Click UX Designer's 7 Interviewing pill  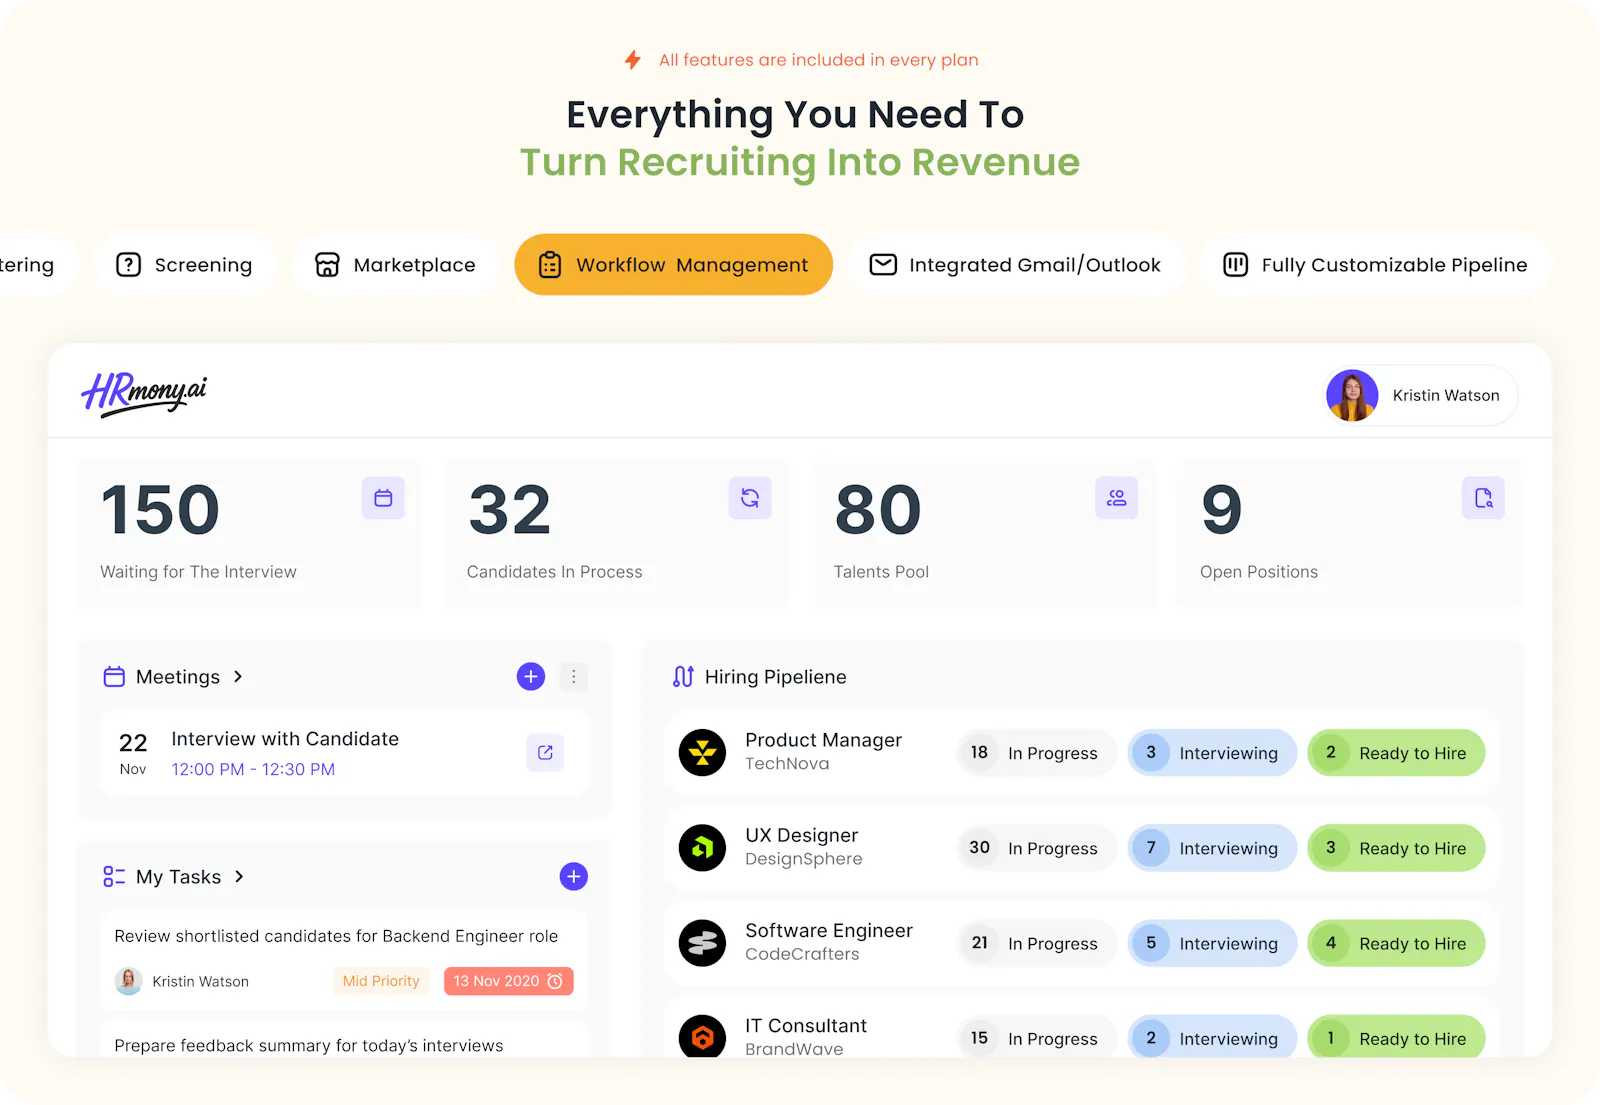pos(1212,848)
